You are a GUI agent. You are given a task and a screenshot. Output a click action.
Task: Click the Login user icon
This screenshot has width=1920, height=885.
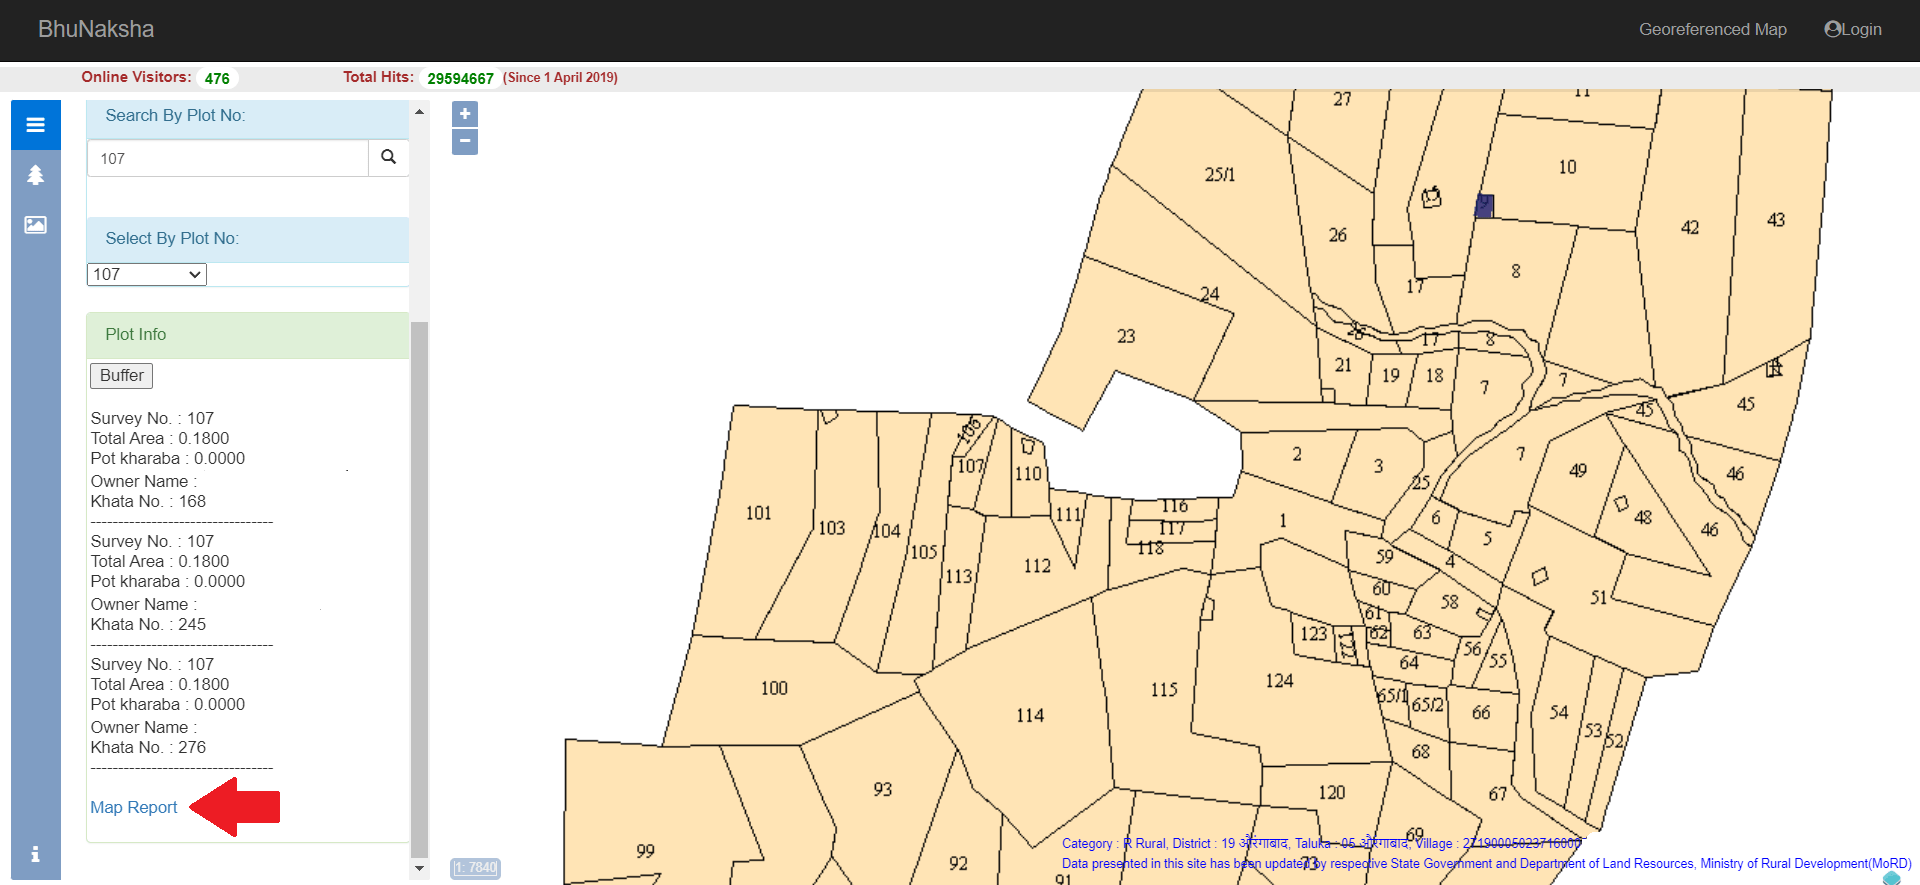1832,29
